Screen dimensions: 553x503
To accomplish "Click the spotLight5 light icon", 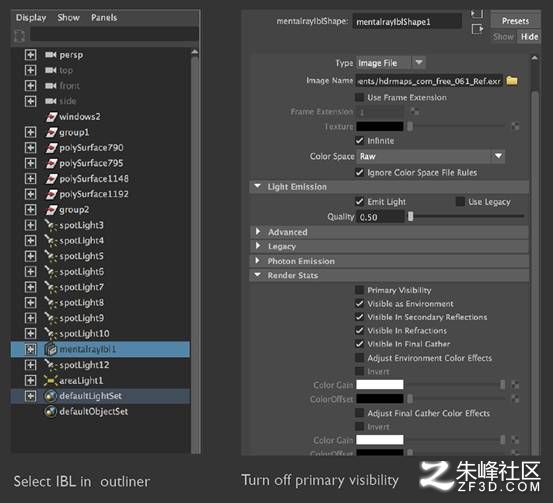I will (51, 256).
